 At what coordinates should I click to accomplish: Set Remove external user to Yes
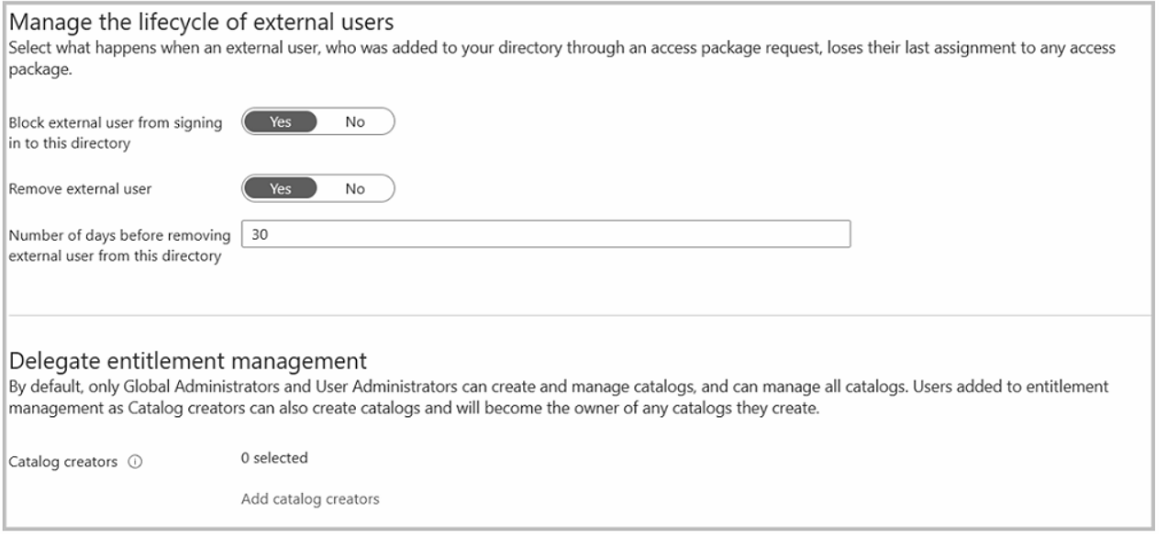(280, 188)
